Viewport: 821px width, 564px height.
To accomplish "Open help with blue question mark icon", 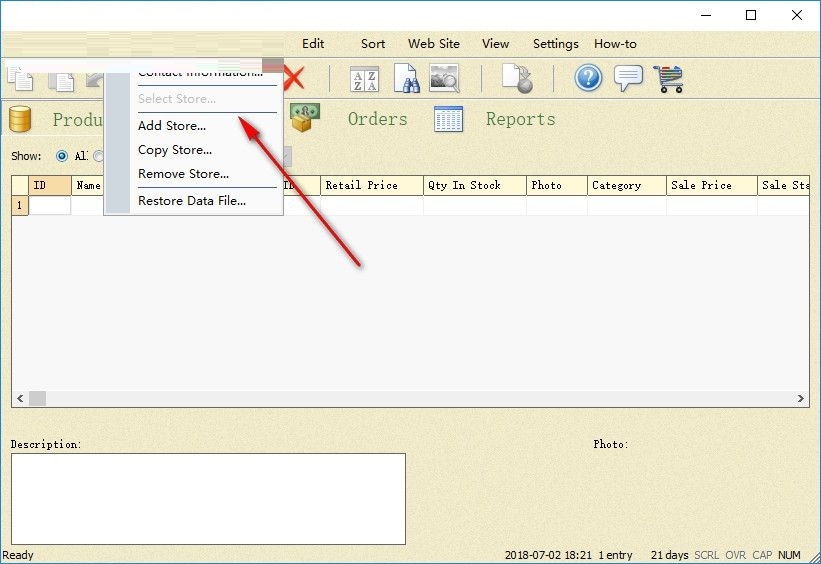I will coord(588,79).
